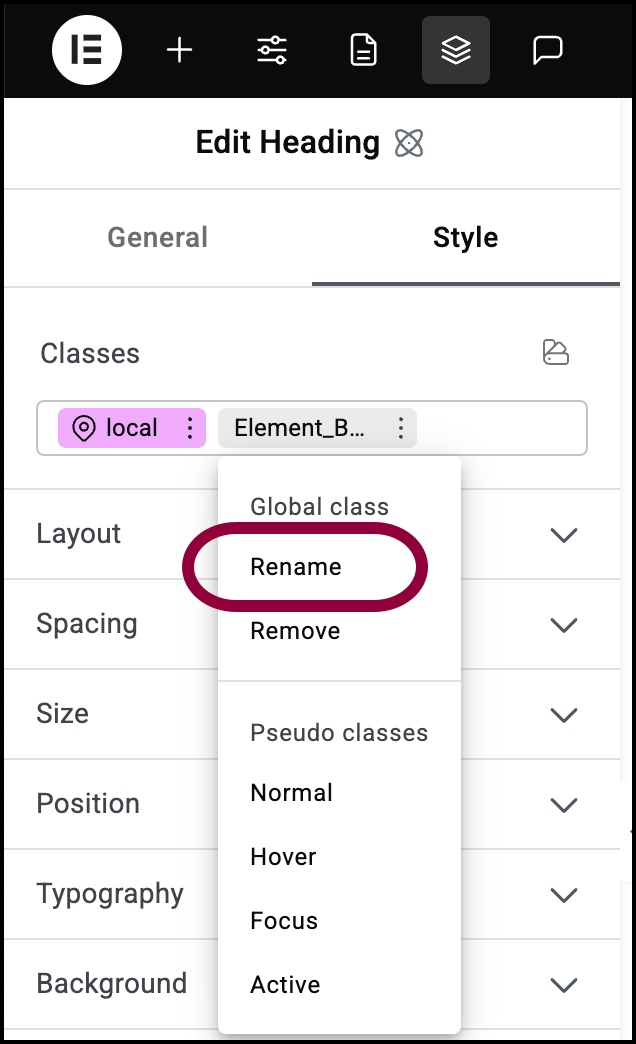Open the Class Manager icon beside Classes
Screen dimensions: 636x1044
555,352
